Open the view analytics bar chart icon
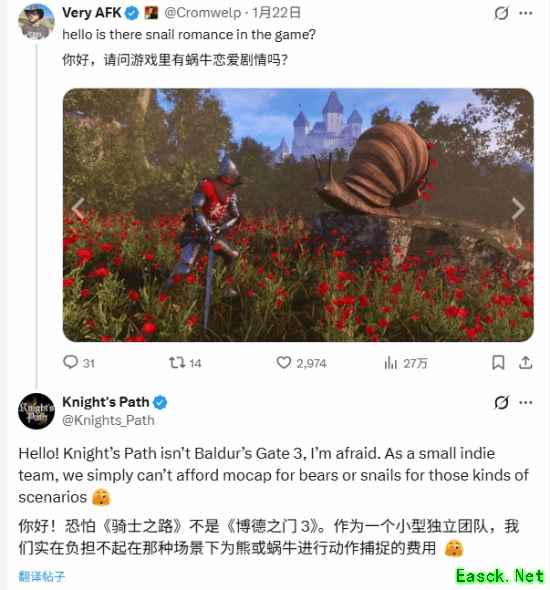This screenshot has height=590, width=550. coord(390,363)
